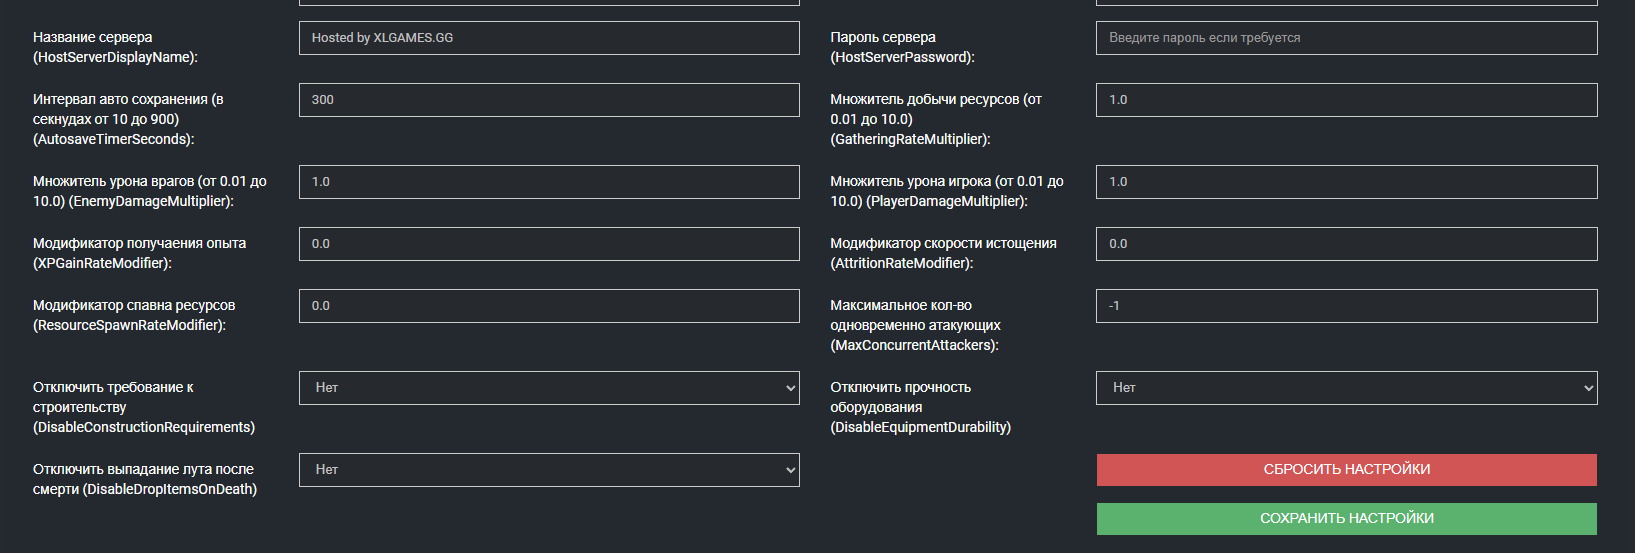Click the Пароль сервера label text
The image size is (1635, 553).
click(883, 38)
